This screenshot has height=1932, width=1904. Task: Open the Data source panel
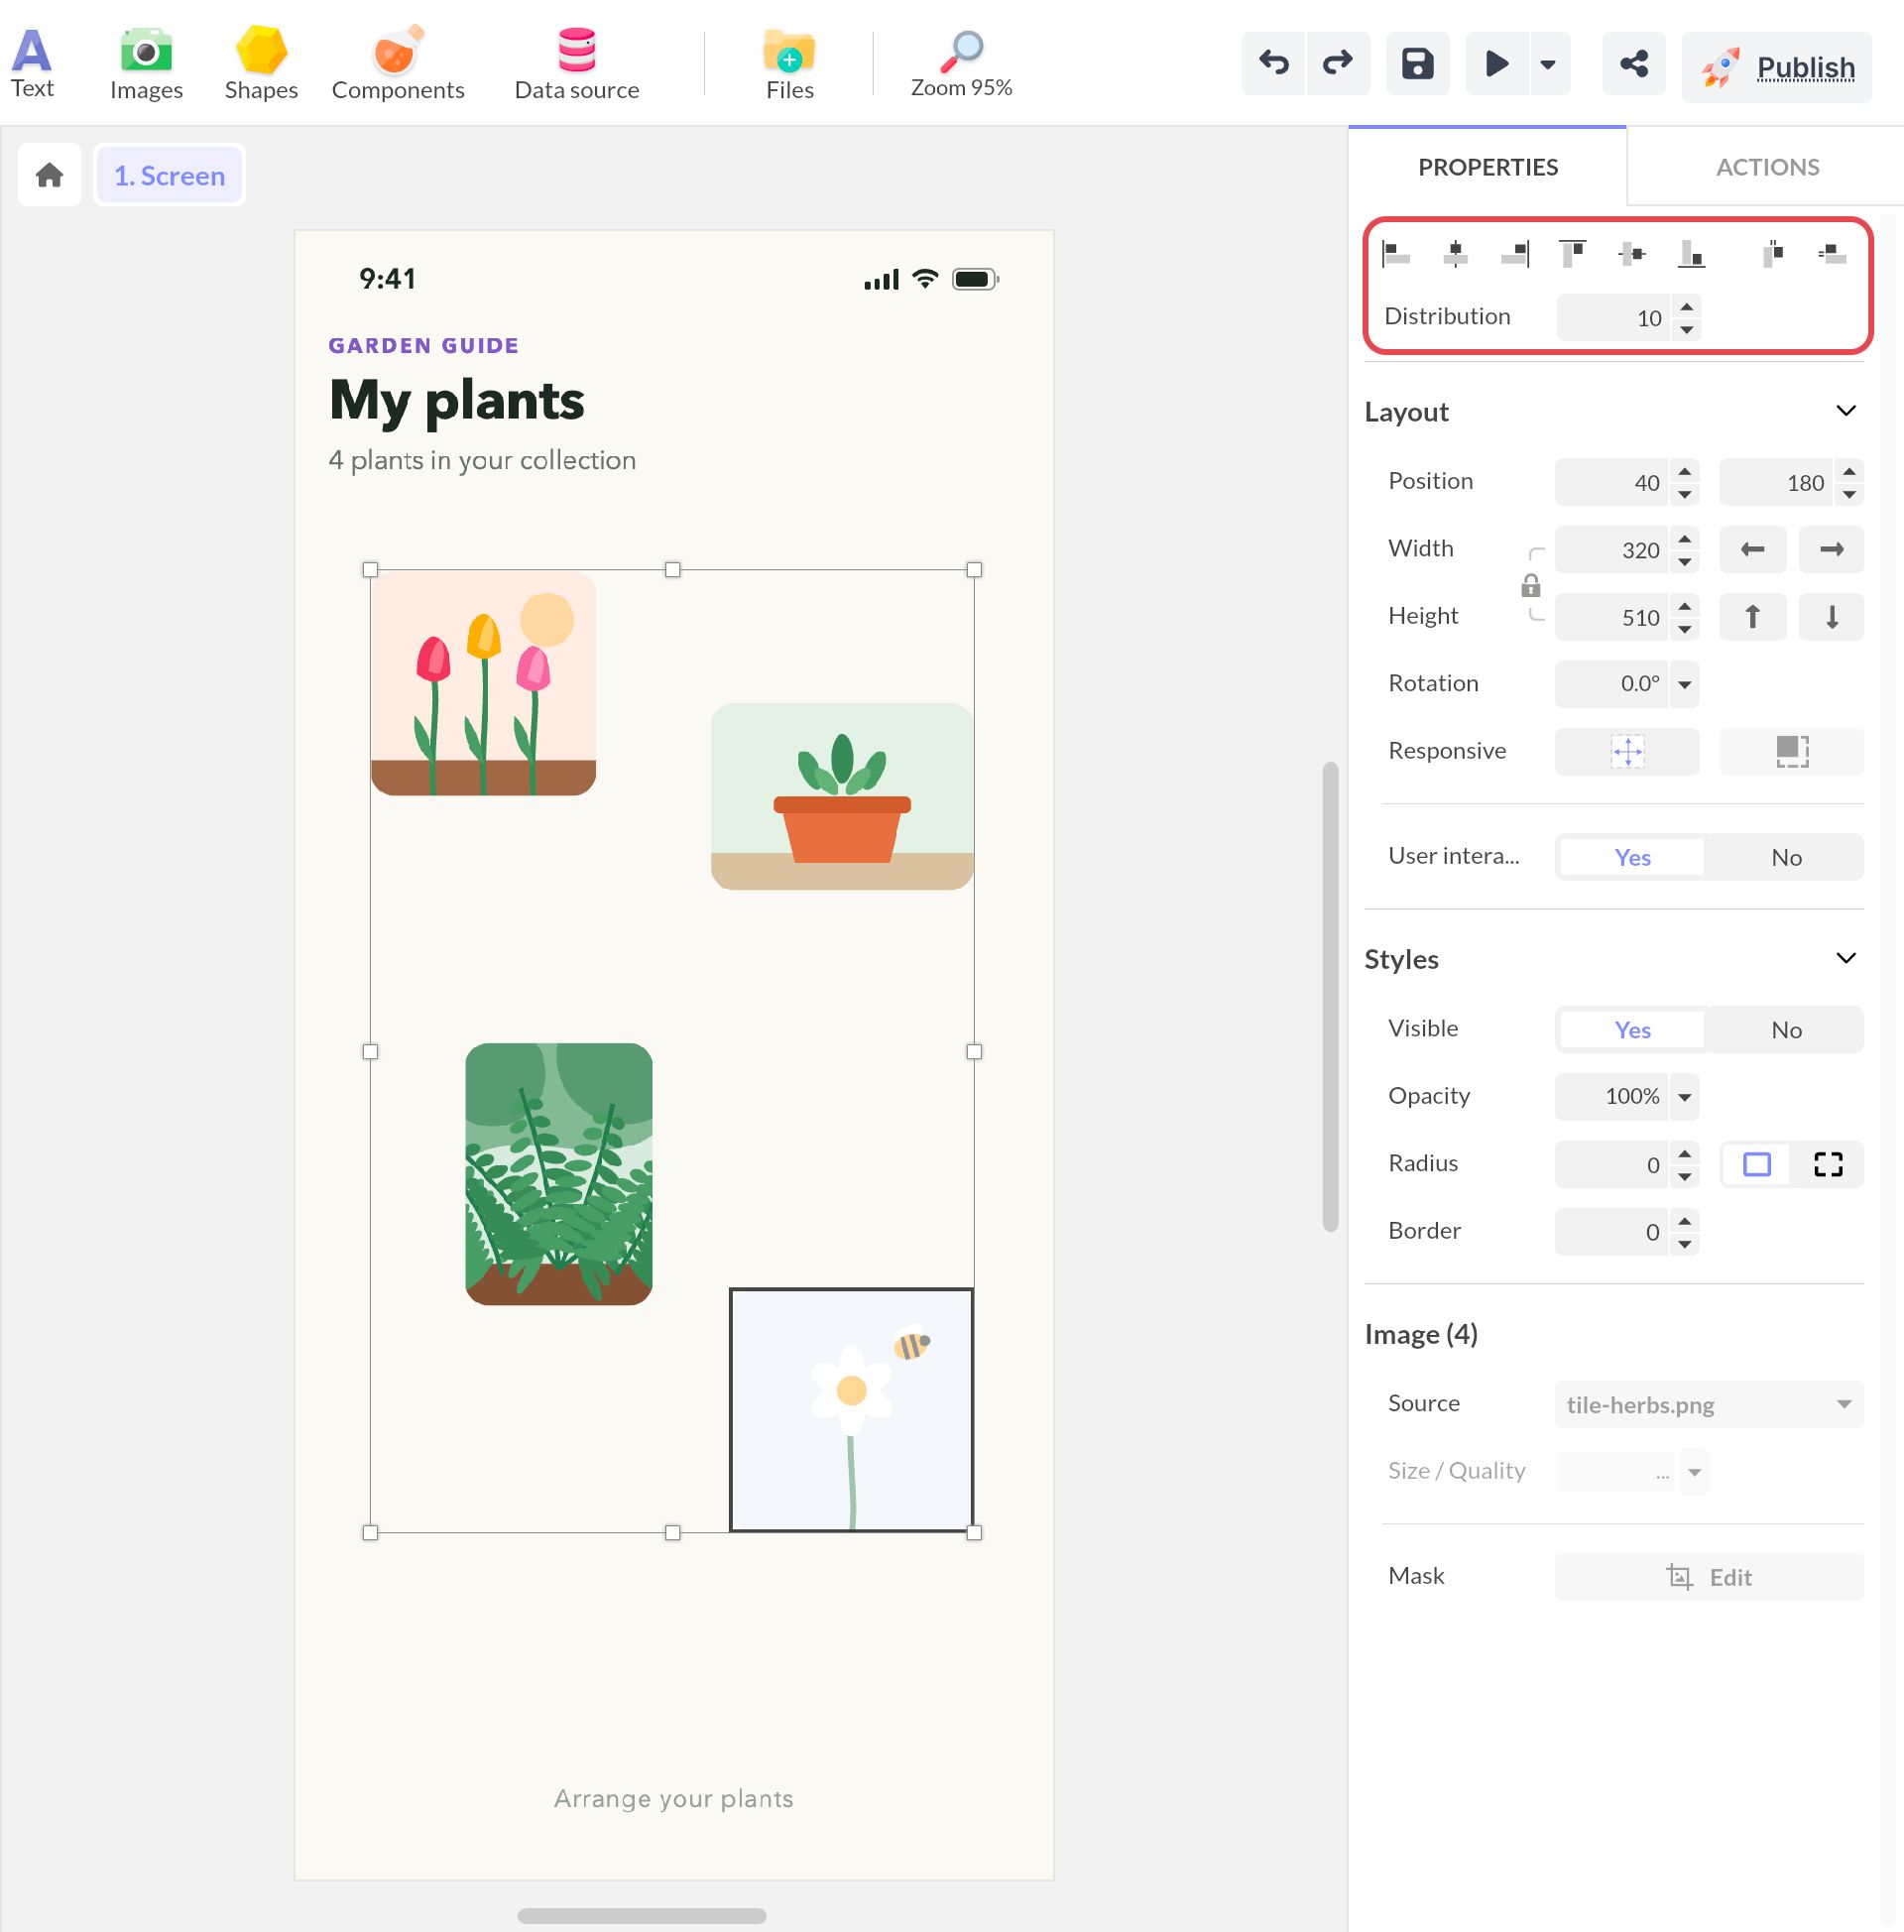pos(577,64)
